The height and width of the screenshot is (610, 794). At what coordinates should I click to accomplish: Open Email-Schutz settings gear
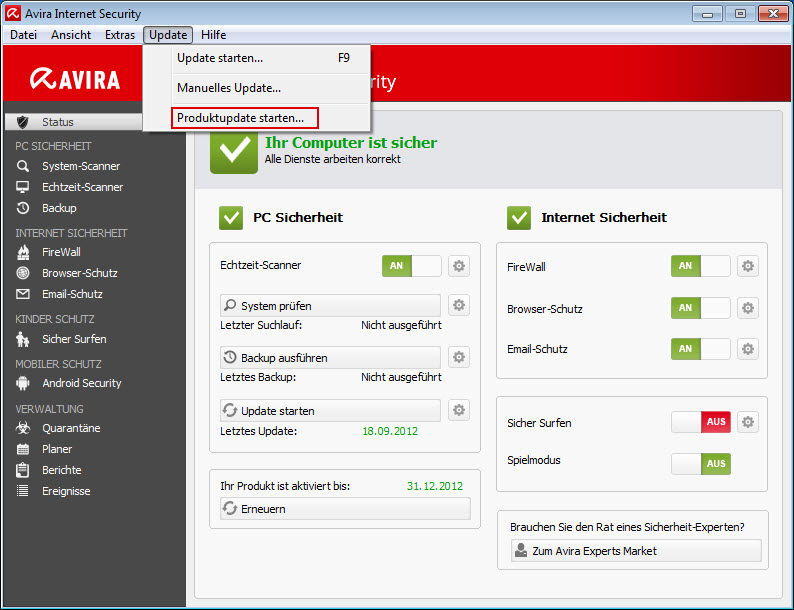click(x=748, y=349)
